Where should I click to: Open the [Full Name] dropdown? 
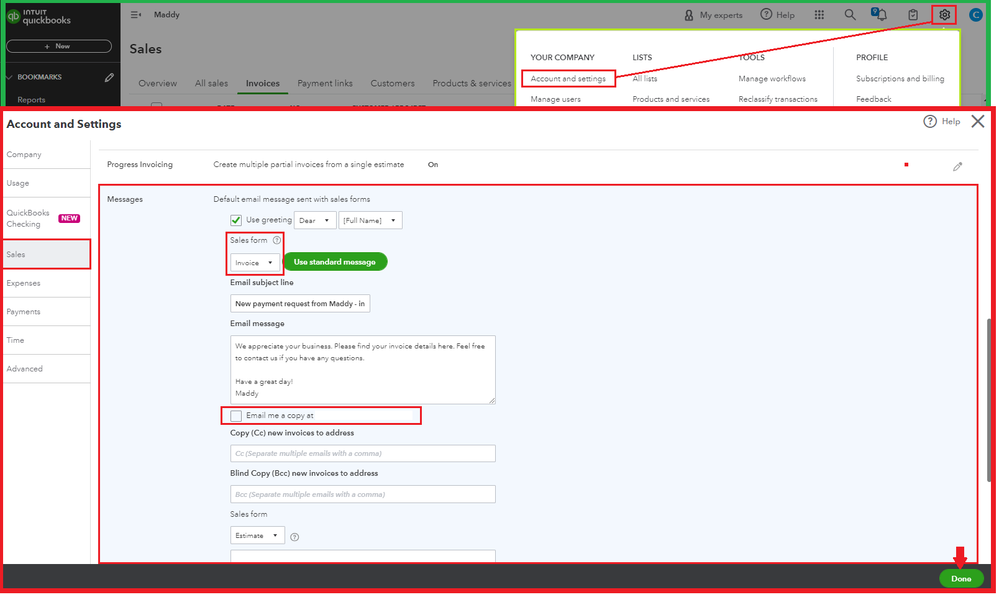coord(370,220)
